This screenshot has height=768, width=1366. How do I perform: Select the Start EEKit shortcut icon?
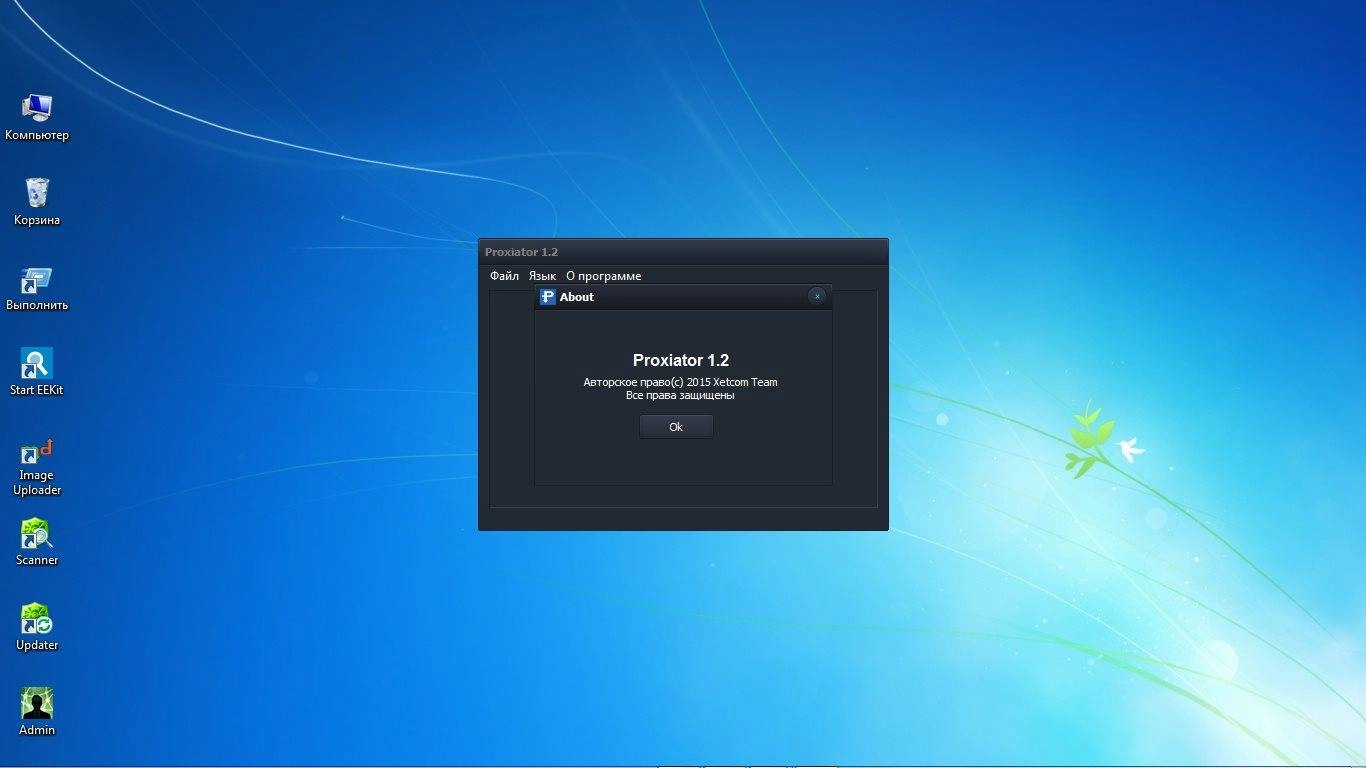[37, 372]
